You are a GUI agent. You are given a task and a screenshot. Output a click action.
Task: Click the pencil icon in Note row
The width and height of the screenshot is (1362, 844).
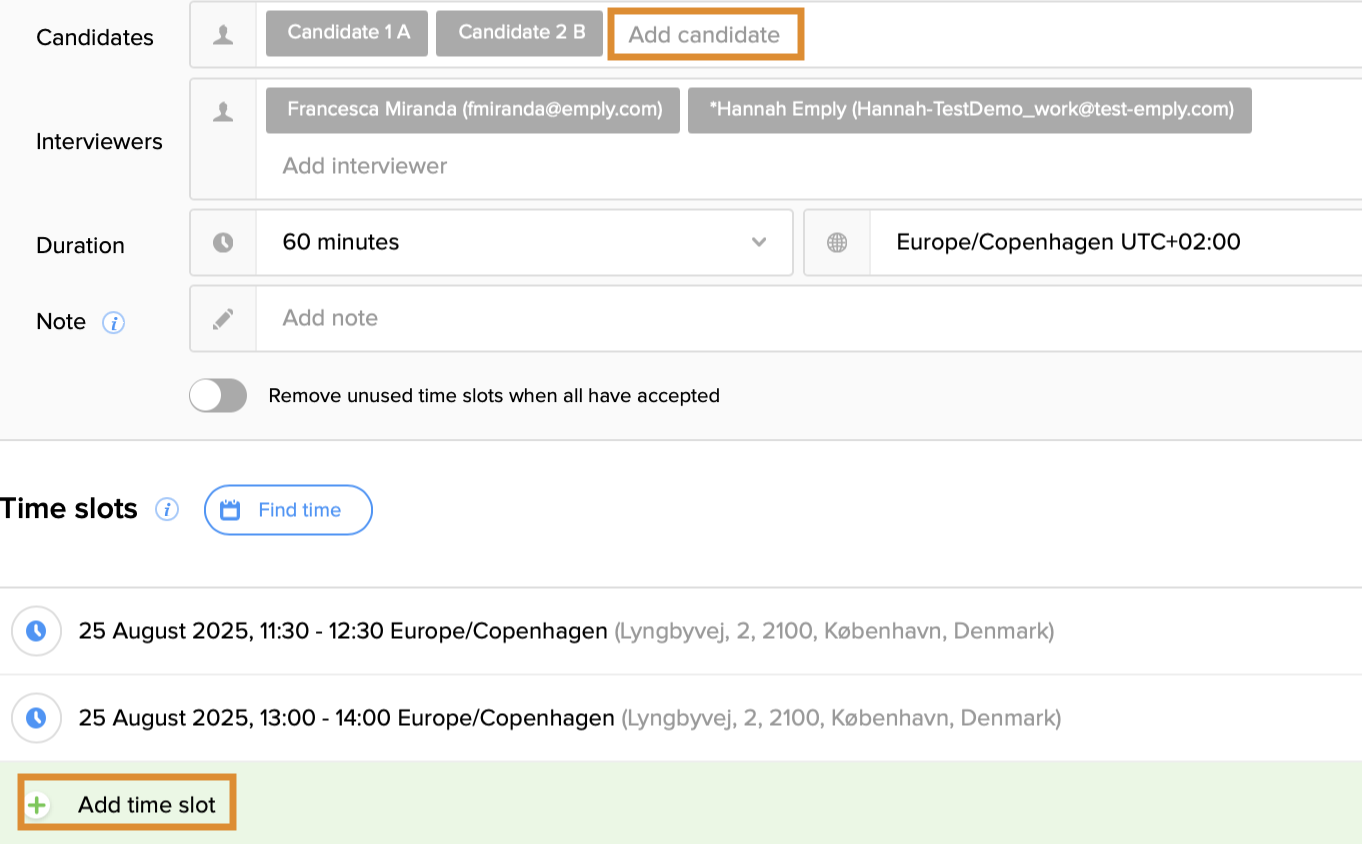click(223, 318)
